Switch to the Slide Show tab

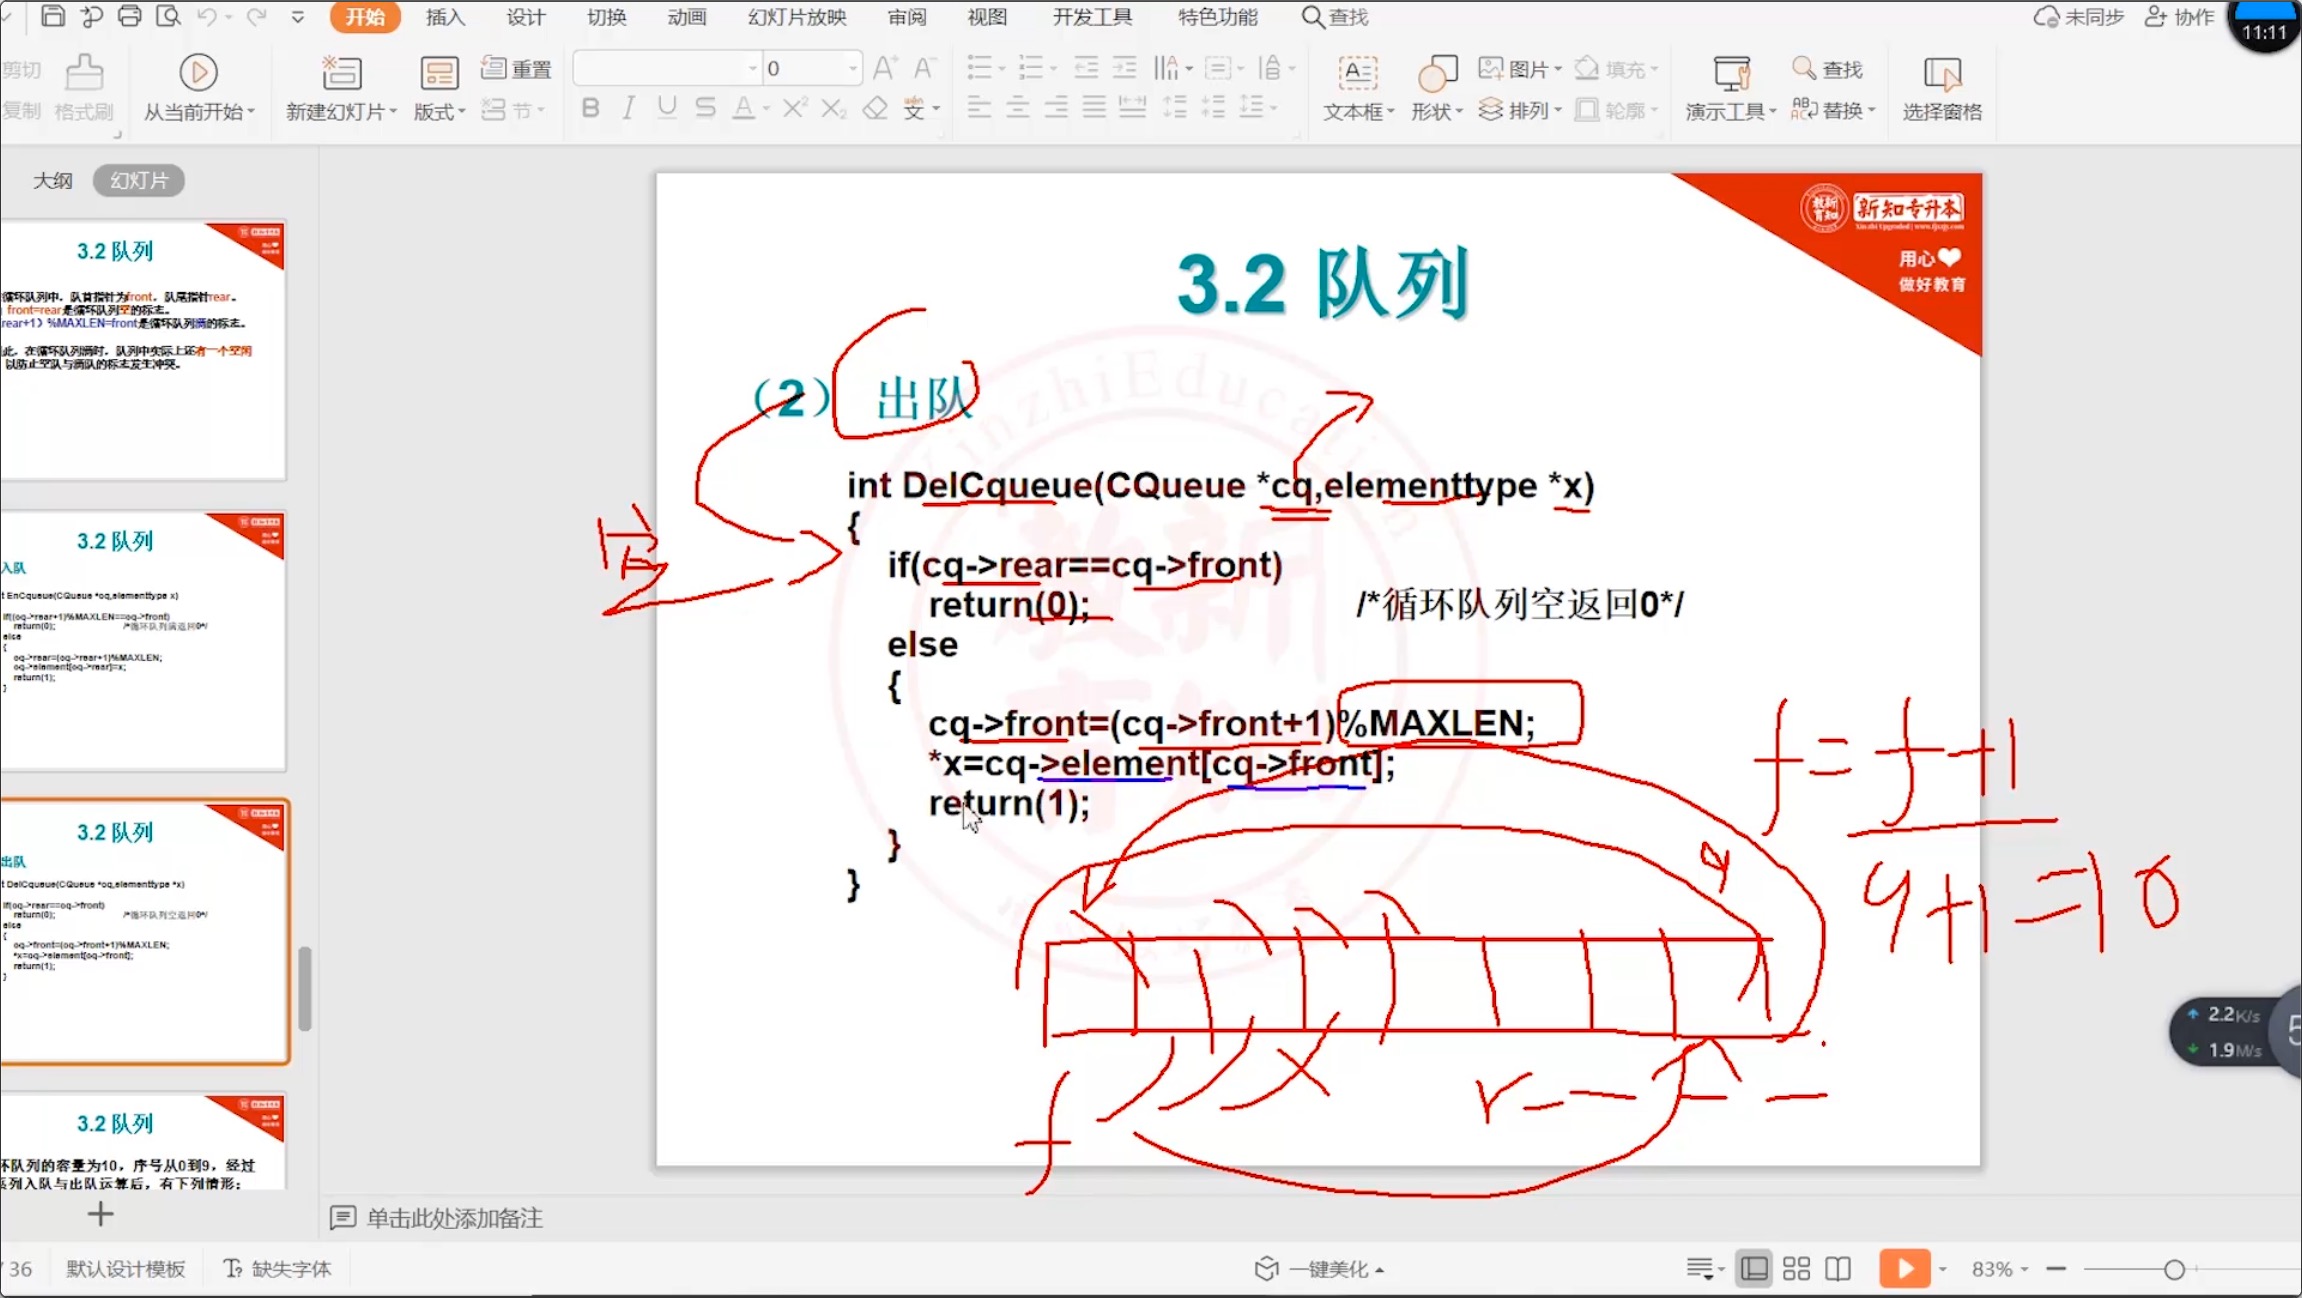(797, 17)
